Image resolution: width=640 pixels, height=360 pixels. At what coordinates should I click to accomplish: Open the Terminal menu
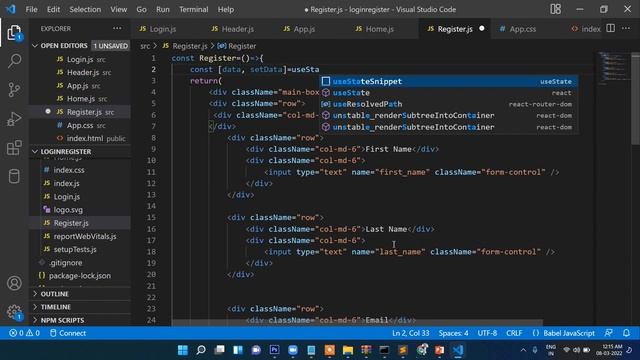(193, 9)
